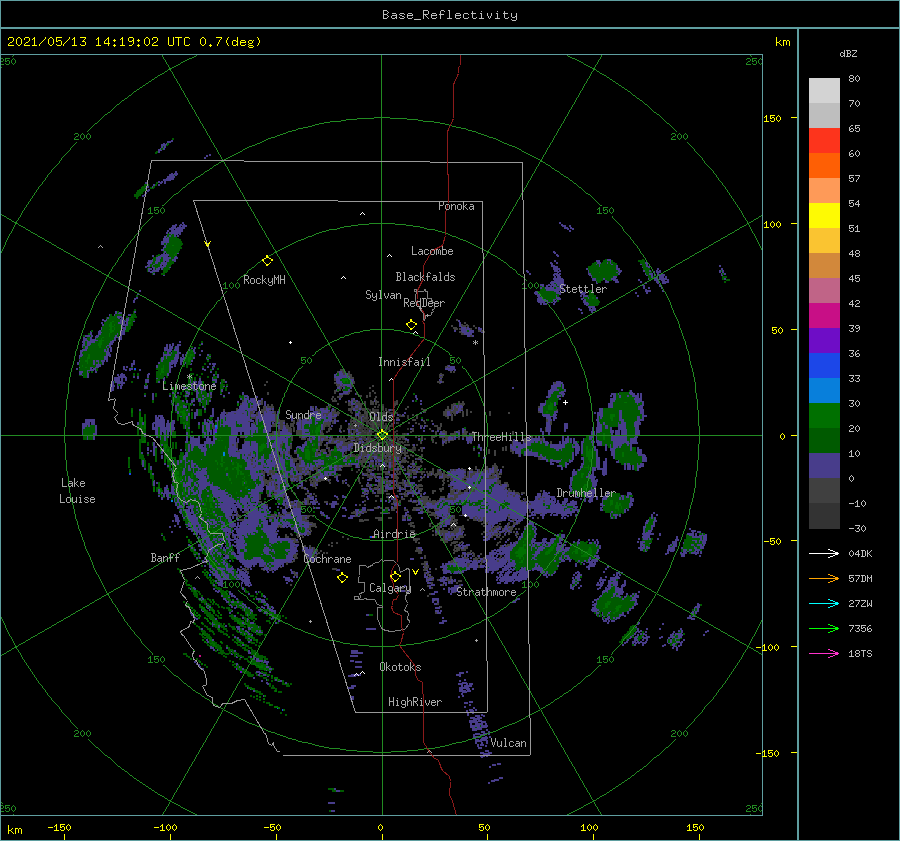The image size is (900, 841).
Task: Click the bright green swatch between 30 and 20
Action: pos(824,416)
